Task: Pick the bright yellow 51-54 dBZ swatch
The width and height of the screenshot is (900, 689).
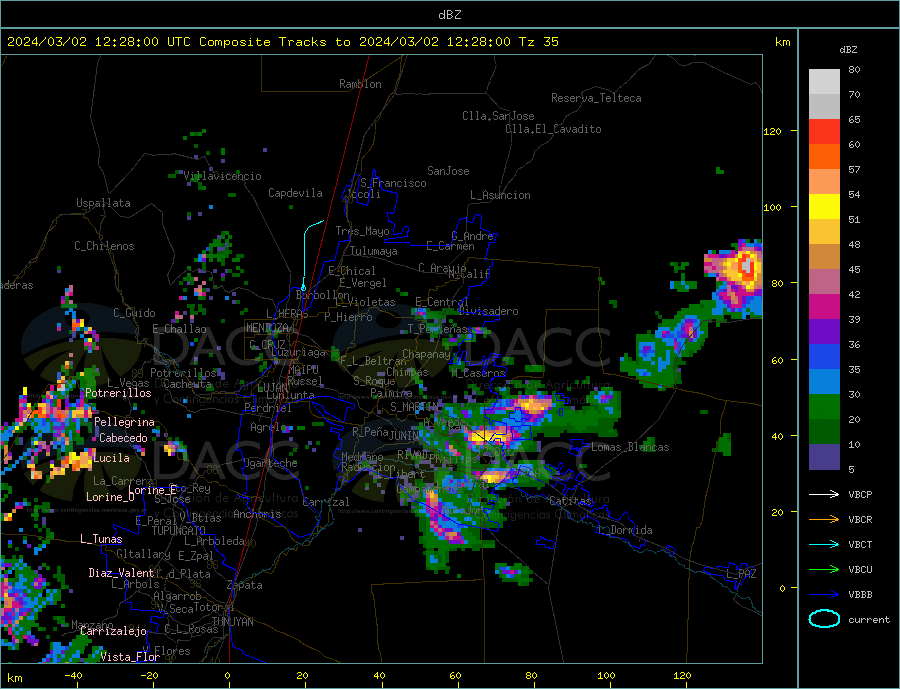Action: coord(824,207)
